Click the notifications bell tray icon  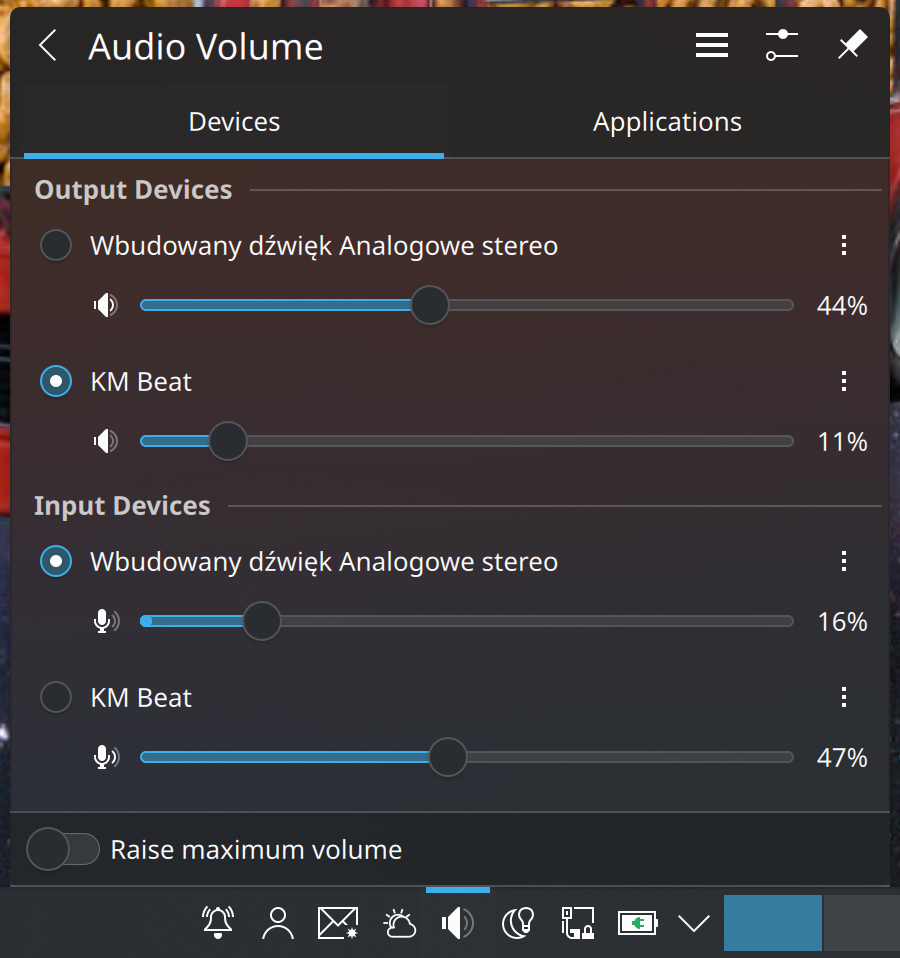pos(218,923)
